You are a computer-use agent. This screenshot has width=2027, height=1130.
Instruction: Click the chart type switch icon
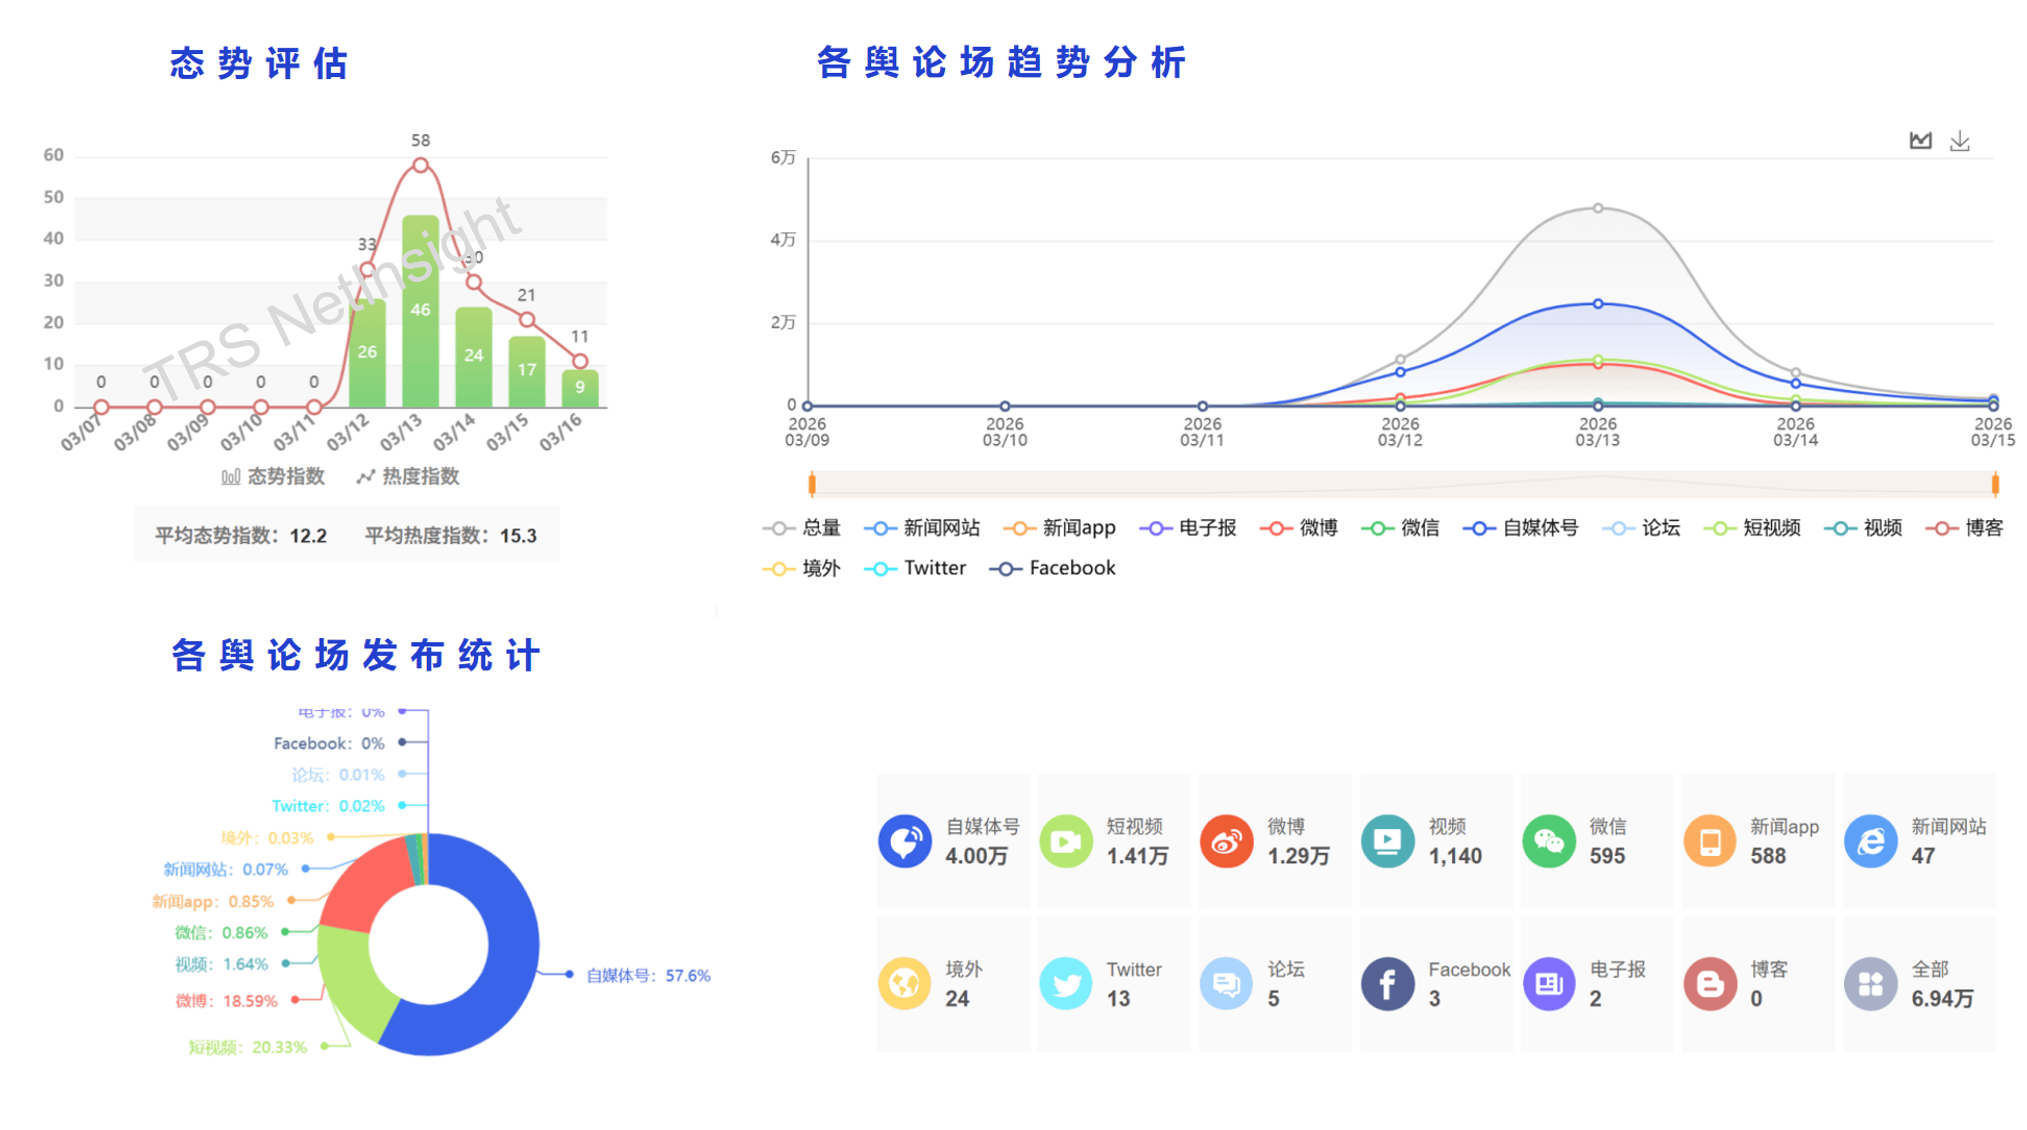tap(1919, 141)
